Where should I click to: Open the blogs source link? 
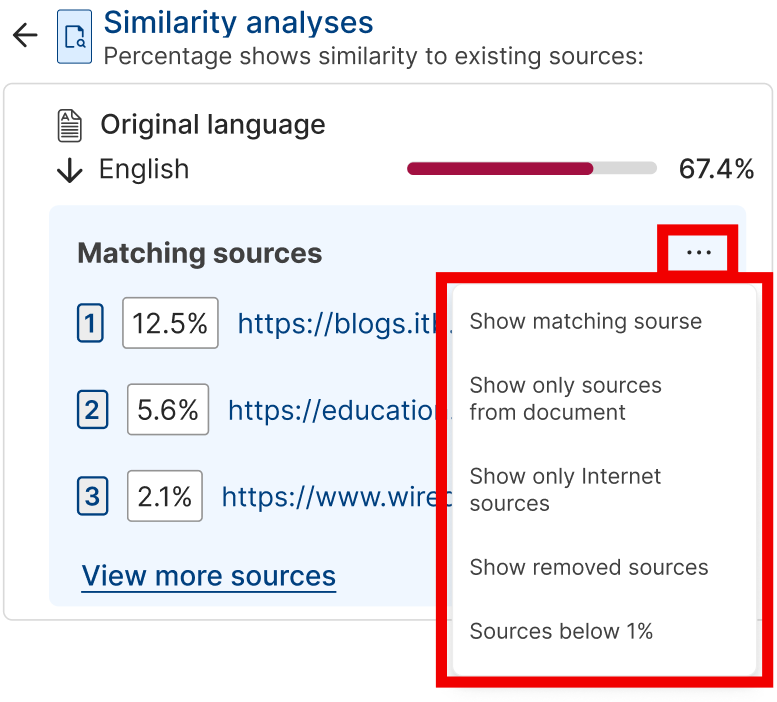(x=344, y=324)
